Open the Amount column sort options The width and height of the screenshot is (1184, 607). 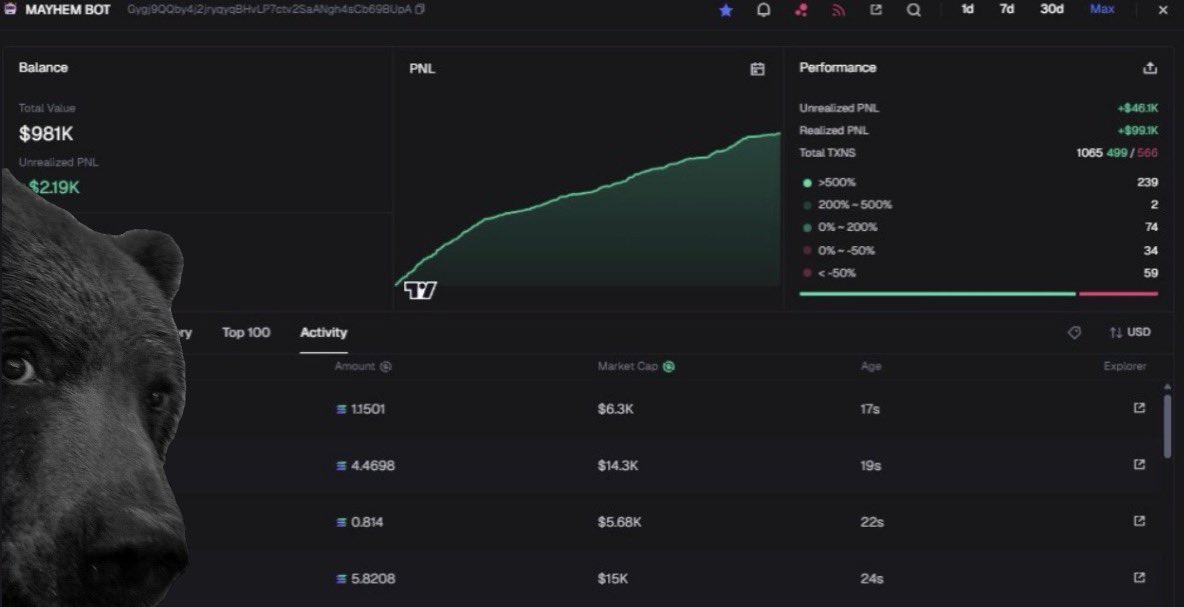tap(363, 366)
